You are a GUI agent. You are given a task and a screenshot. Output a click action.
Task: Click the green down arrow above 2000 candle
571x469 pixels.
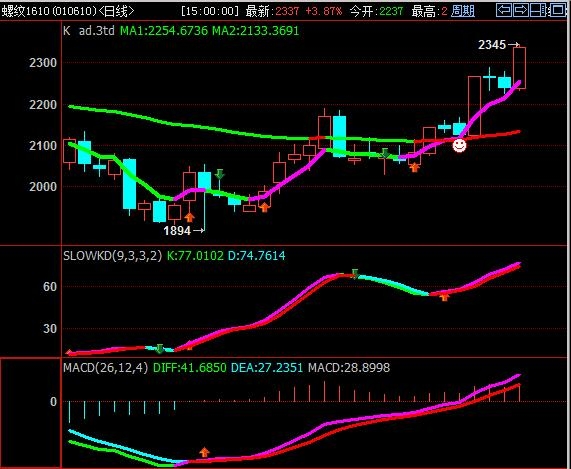(x=219, y=174)
